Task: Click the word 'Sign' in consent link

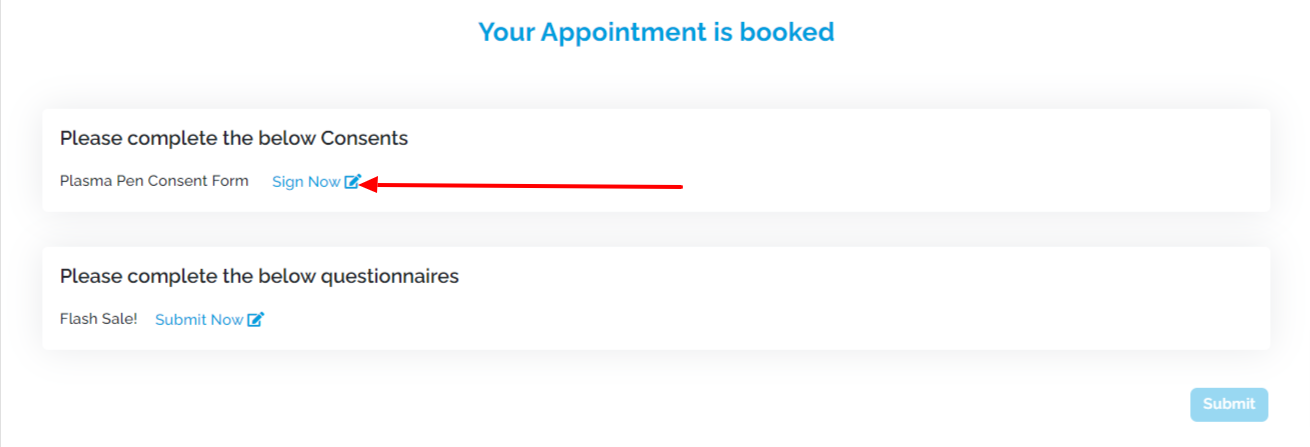Action: click(288, 182)
